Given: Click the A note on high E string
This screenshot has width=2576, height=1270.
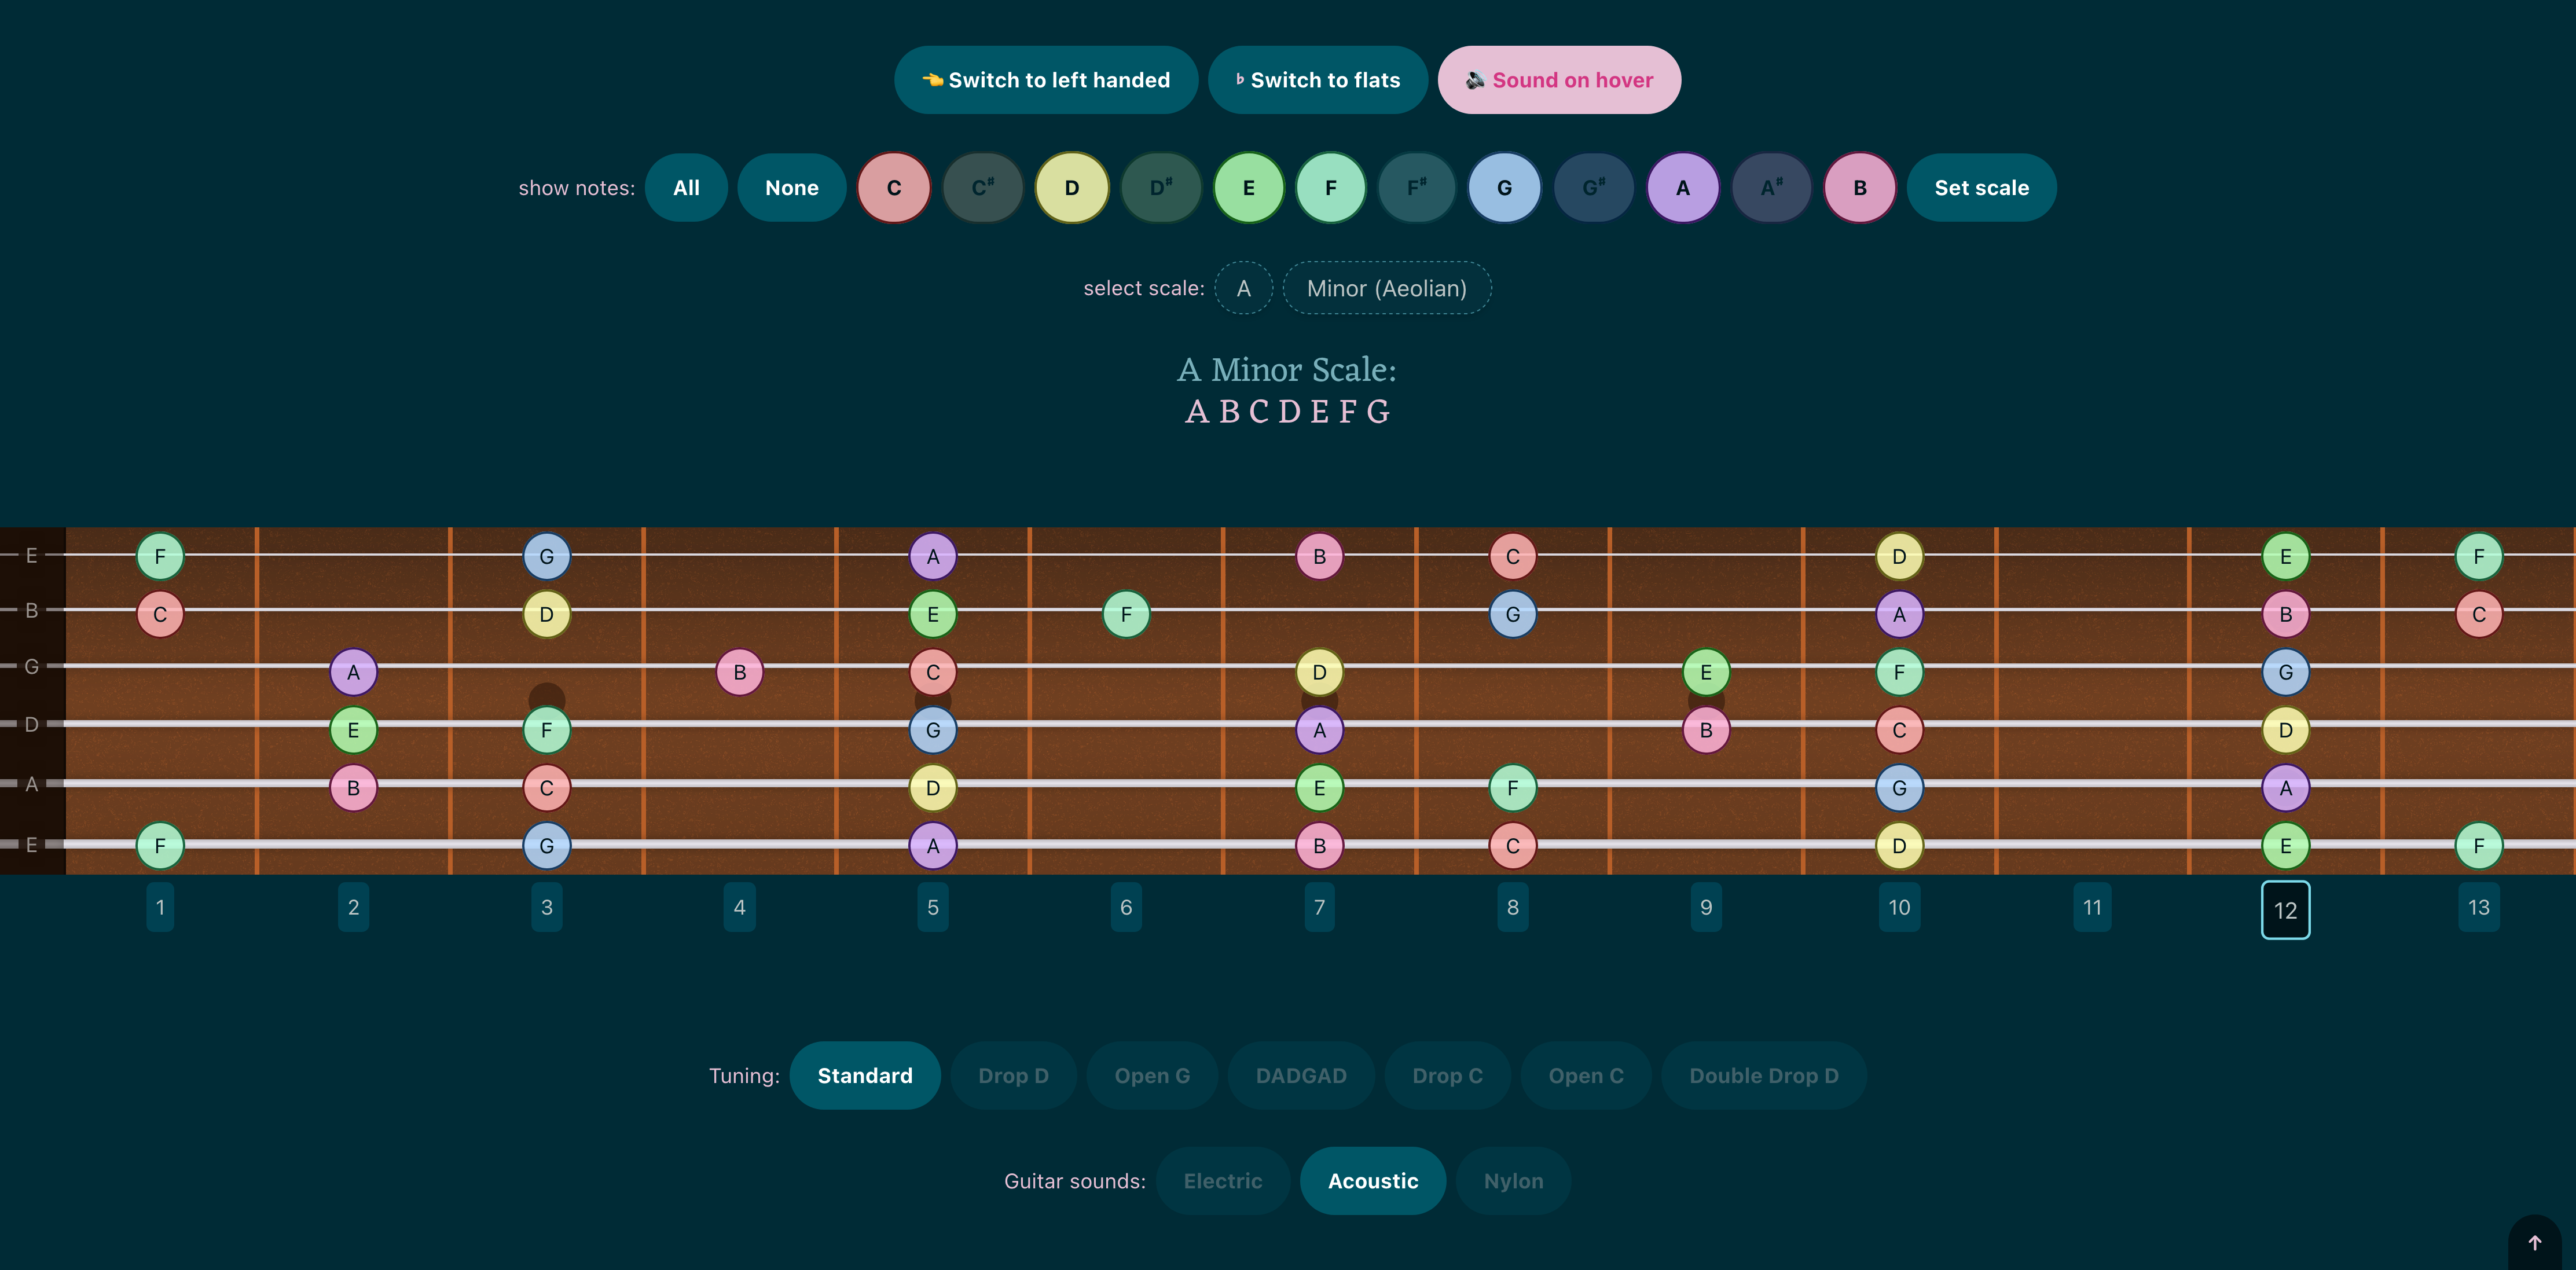Looking at the screenshot, I should click(x=933, y=556).
